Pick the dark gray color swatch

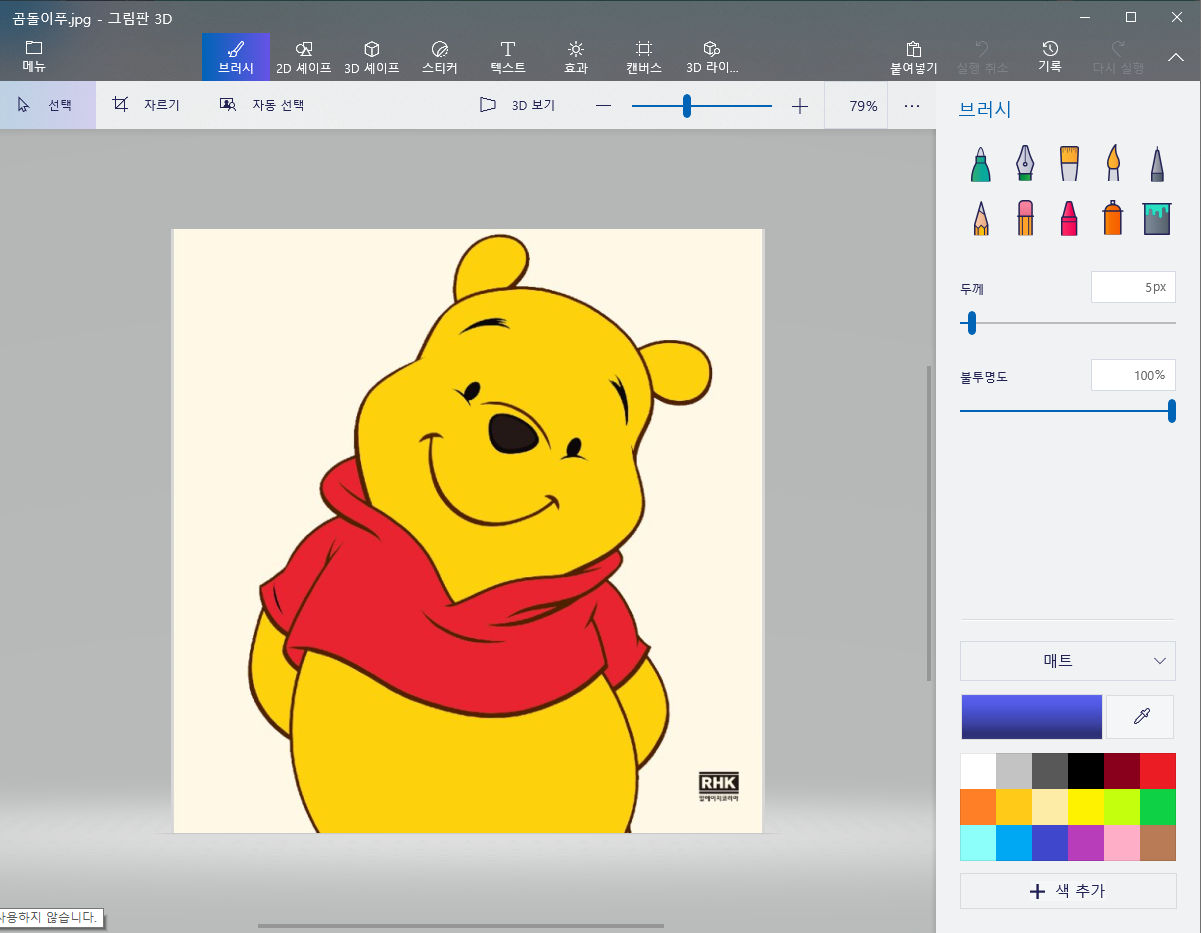tap(1050, 772)
